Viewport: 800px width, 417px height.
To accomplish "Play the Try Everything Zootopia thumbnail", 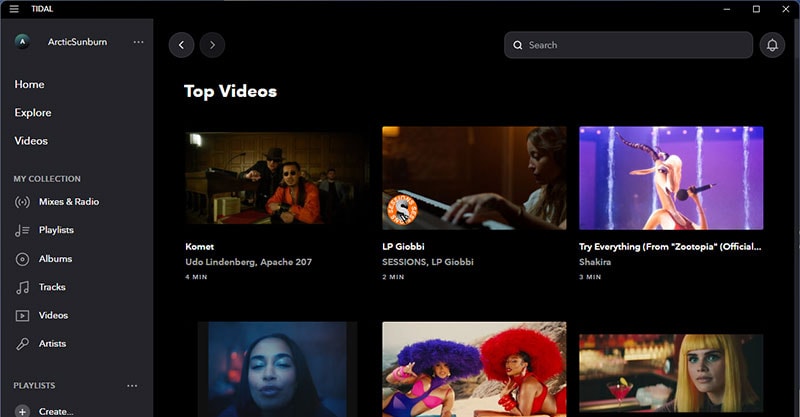I will [x=671, y=178].
